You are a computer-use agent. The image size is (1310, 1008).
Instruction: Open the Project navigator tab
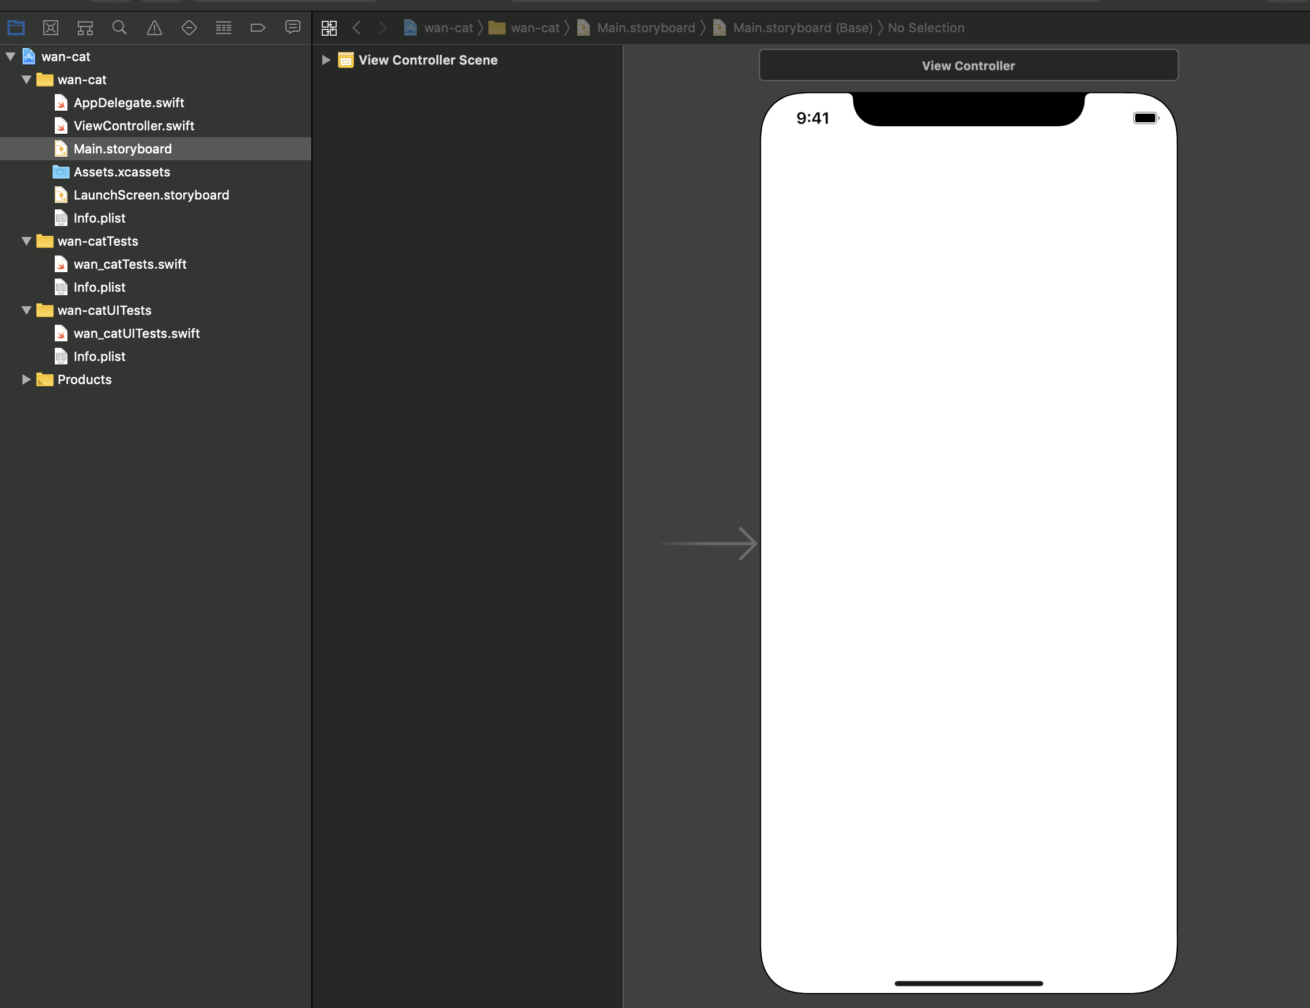pyautogui.click(x=16, y=28)
